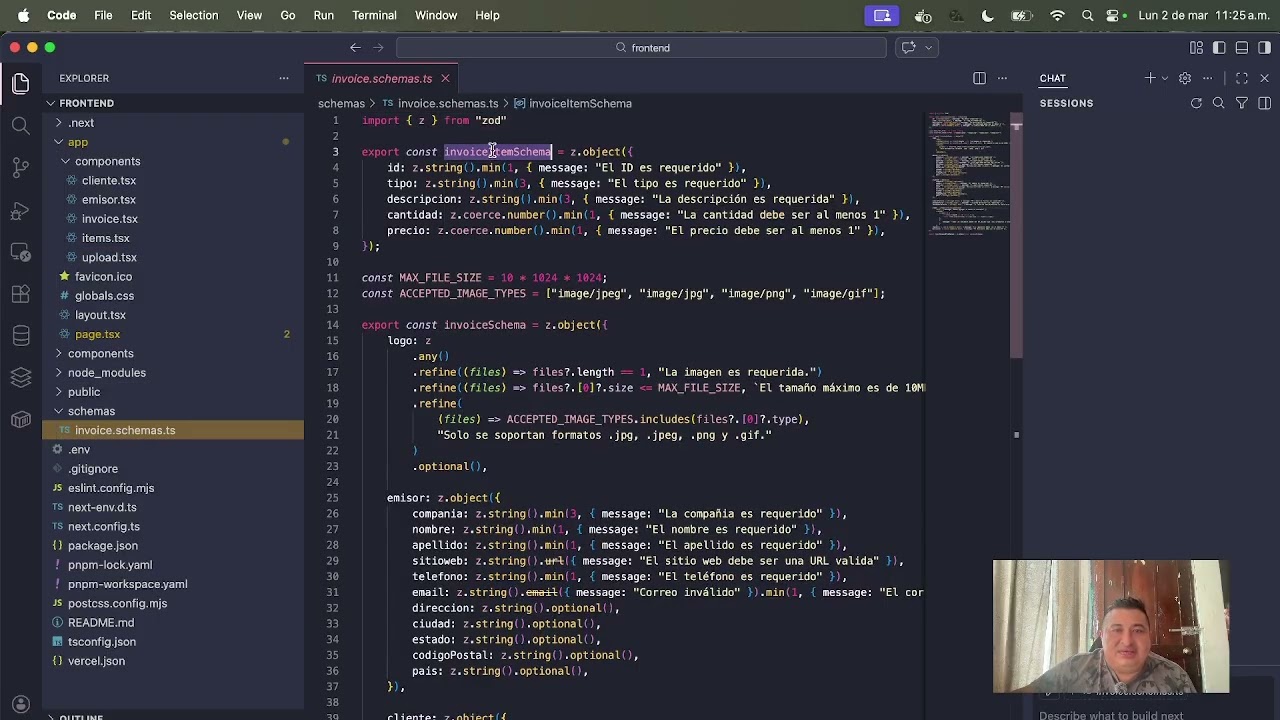The height and width of the screenshot is (720, 1280).
Task: Open the Go menu
Action: click(x=288, y=15)
